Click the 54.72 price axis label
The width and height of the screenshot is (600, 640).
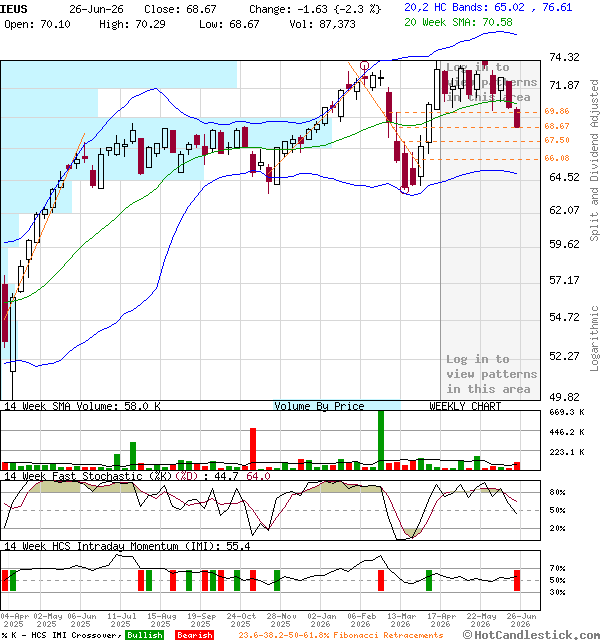pos(564,317)
